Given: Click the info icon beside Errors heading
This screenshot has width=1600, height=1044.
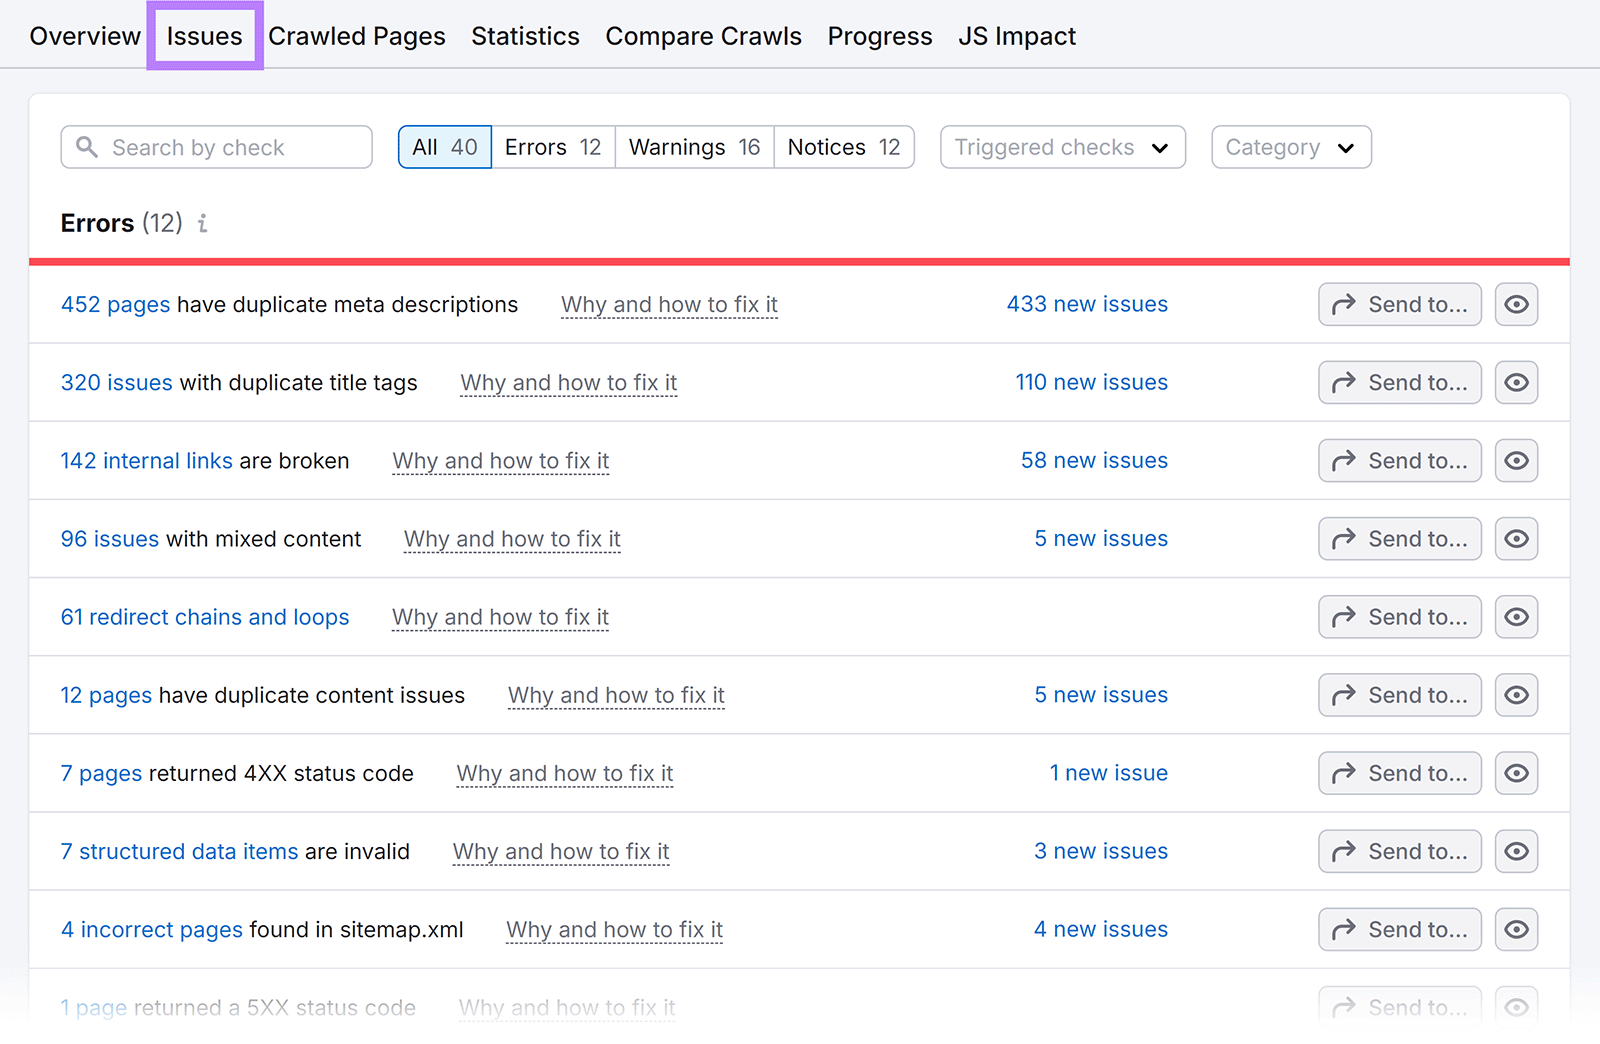Looking at the screenshot, I should click(x=203, y=224).
